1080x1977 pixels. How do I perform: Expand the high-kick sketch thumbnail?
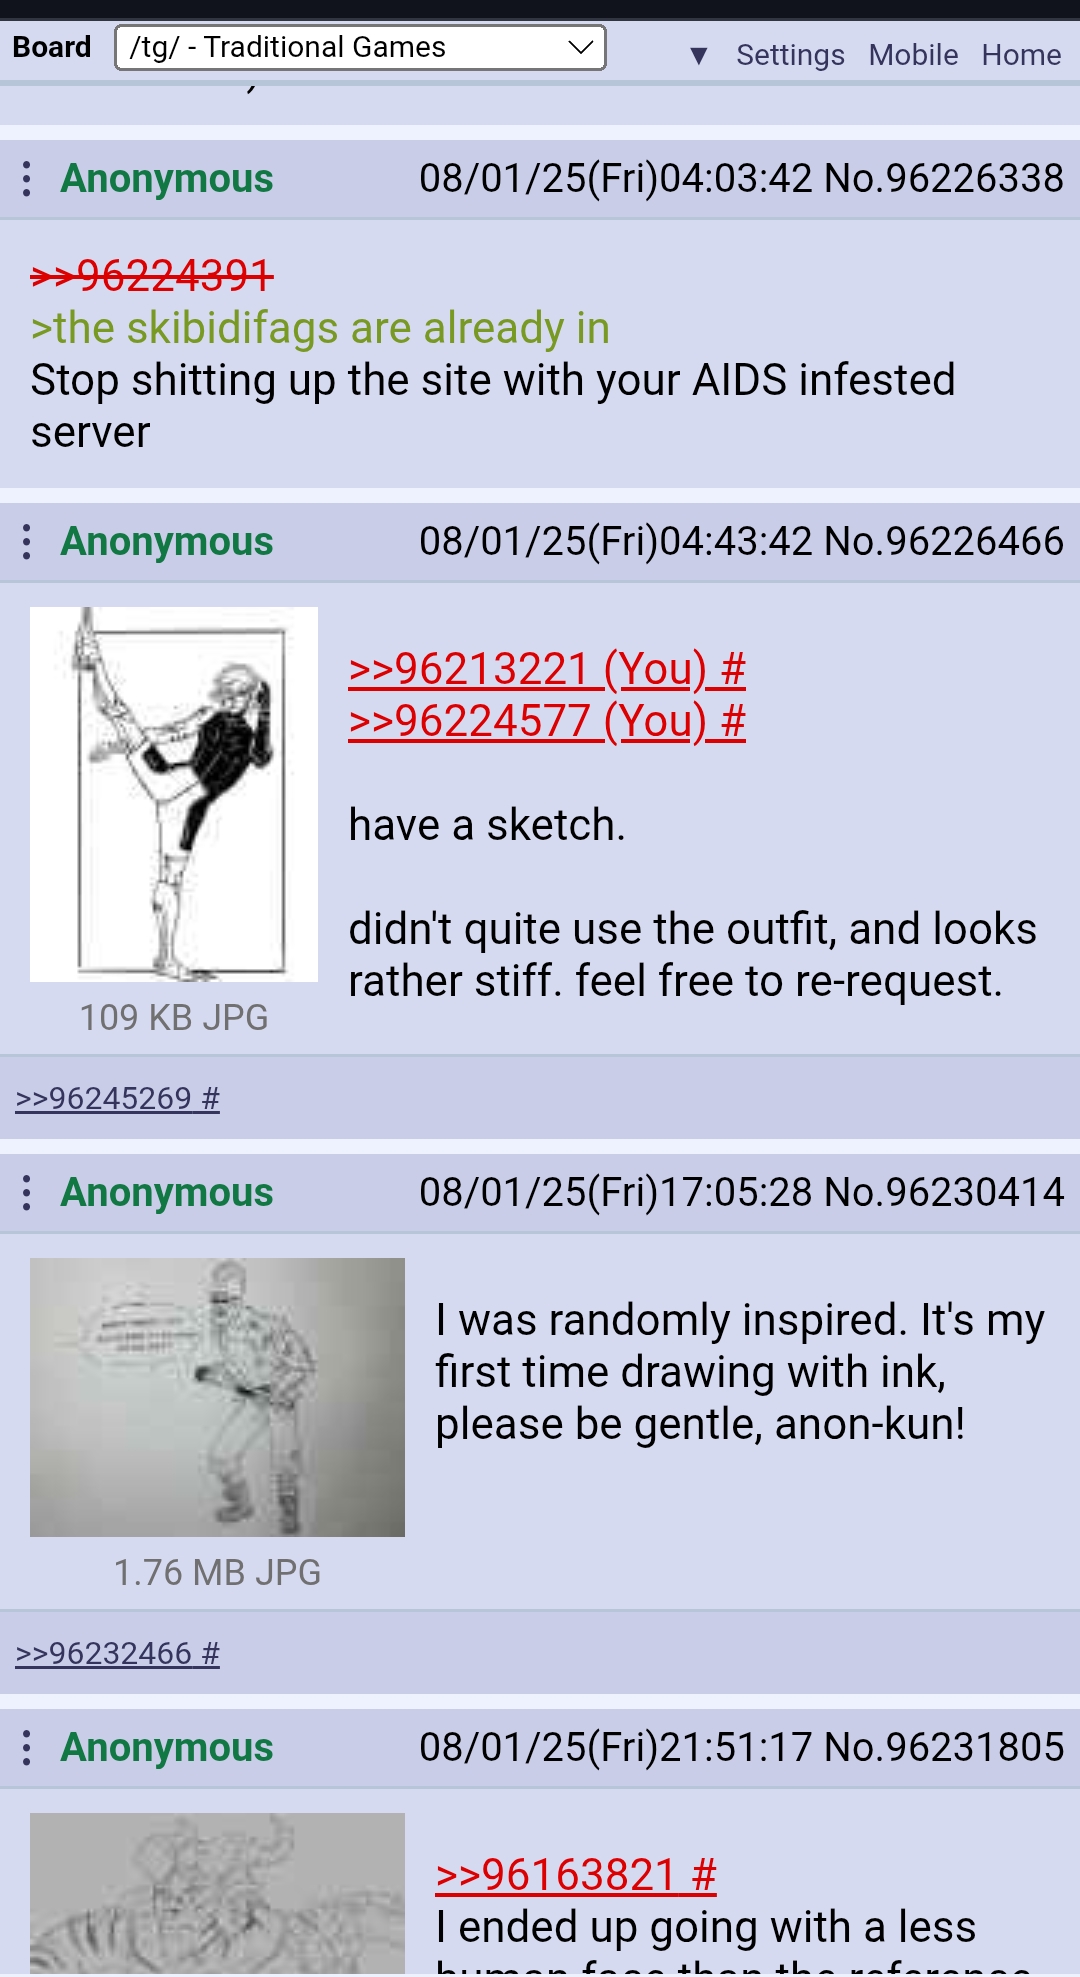(x=174, y=794)
